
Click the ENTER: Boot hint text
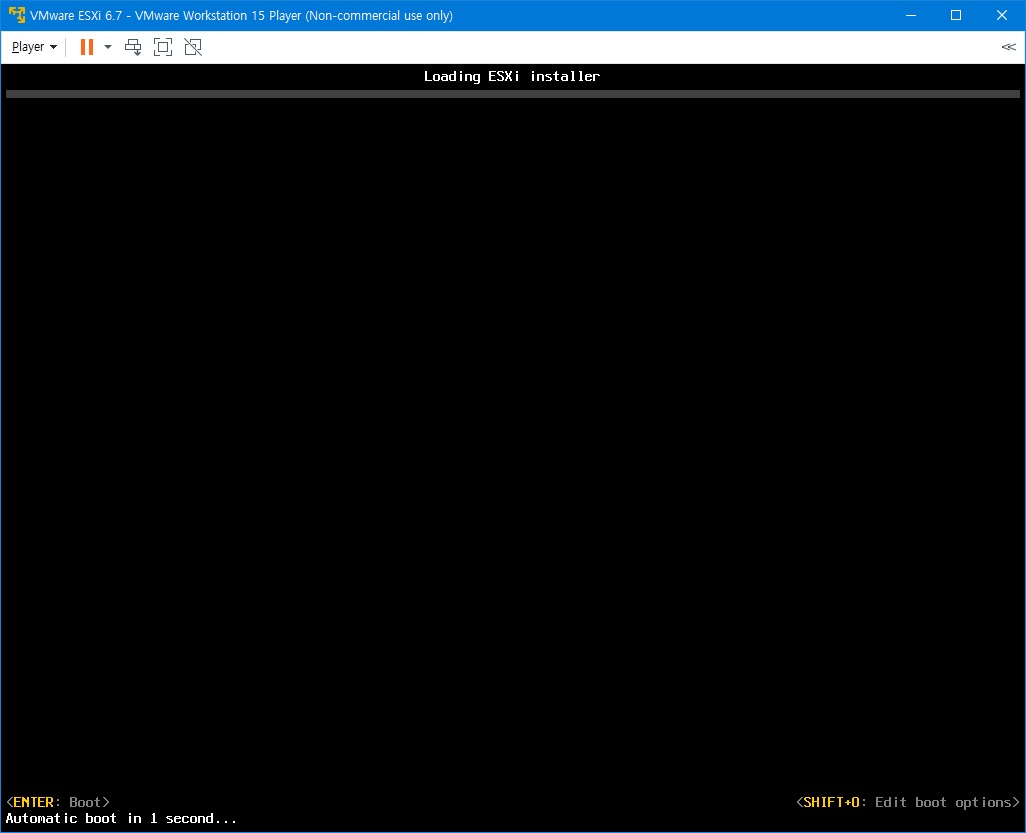coord(58,802)
